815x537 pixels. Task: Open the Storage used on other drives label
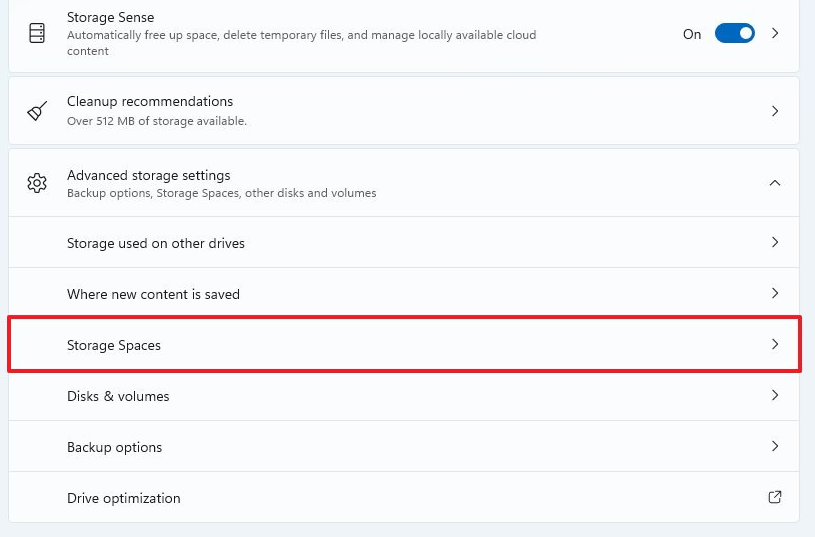156,243
